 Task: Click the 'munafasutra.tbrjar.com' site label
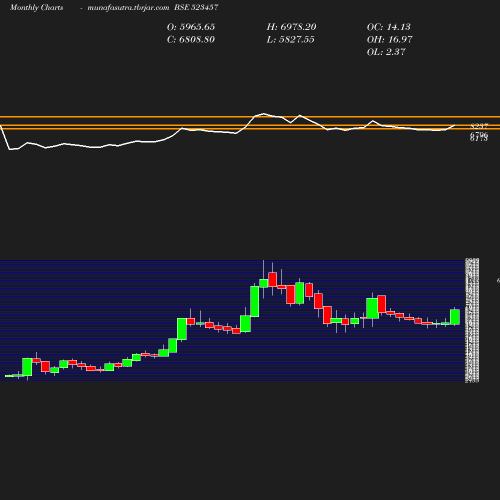(128, 7)
